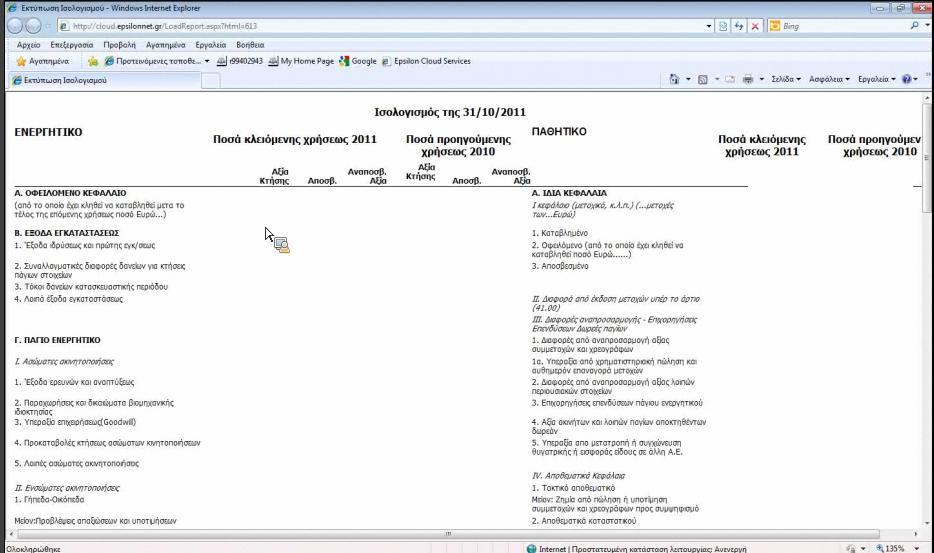Click the Compatibility View icon
934x553 pixels.
click(723, 26)
